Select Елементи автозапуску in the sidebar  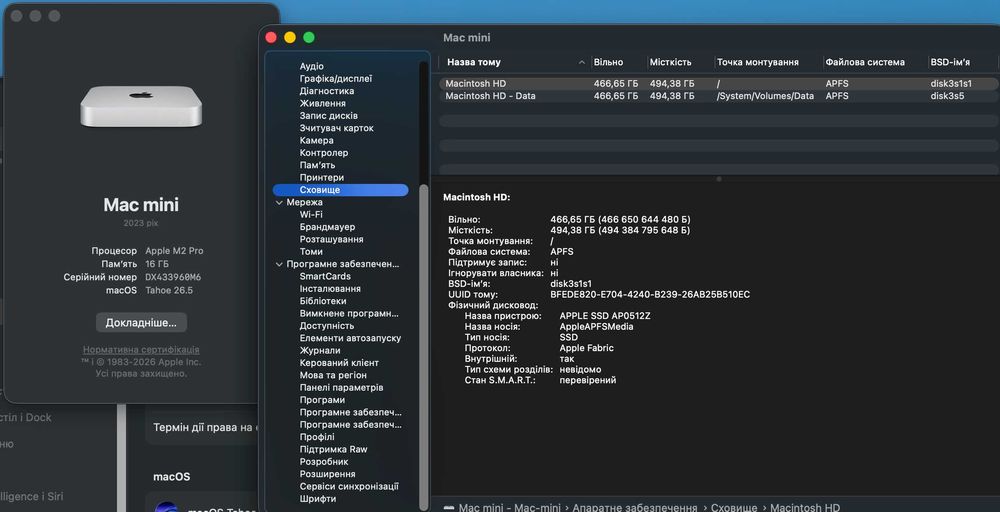350,338
